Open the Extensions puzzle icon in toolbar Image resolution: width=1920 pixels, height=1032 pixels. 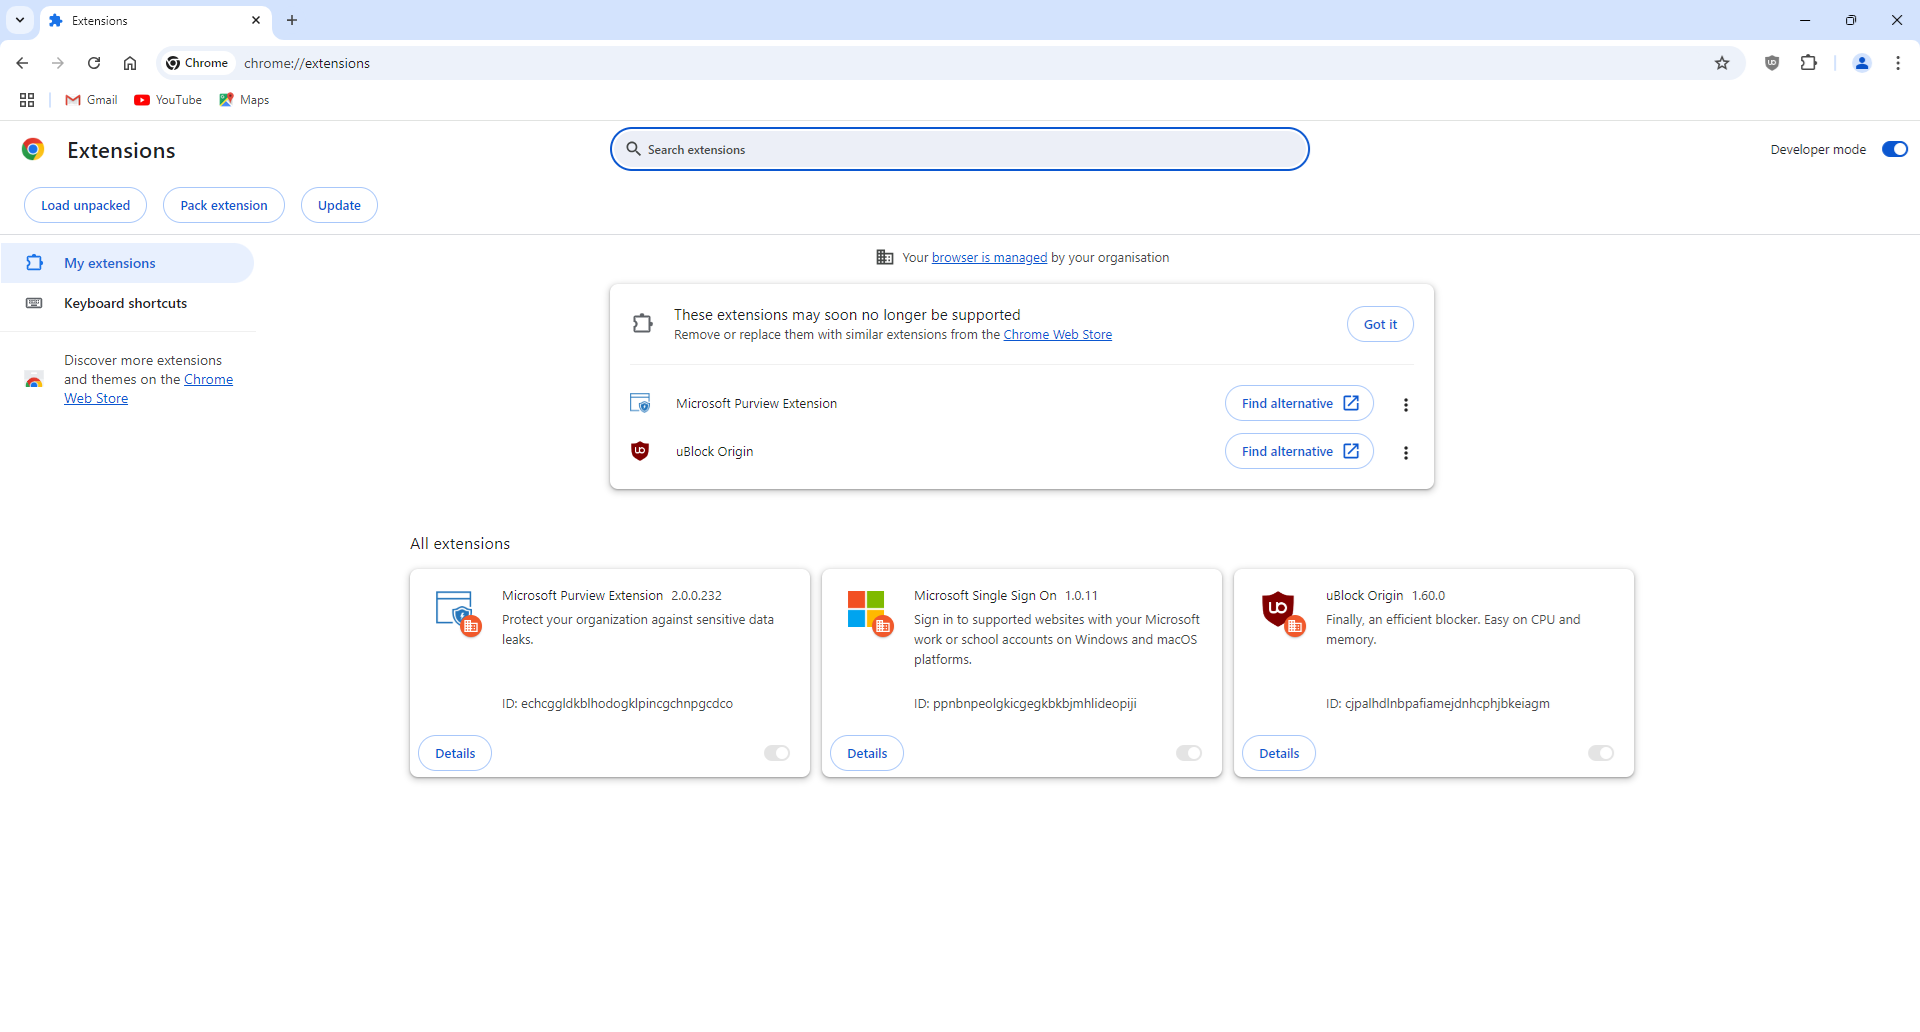tap(1809, 62)
